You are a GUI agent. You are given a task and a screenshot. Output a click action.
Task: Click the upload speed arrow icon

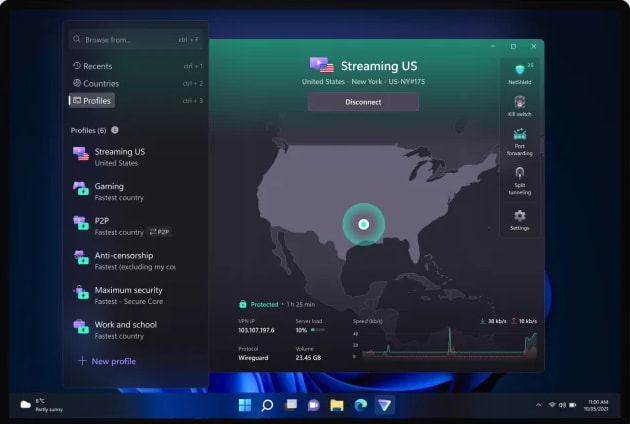(513, 321)
